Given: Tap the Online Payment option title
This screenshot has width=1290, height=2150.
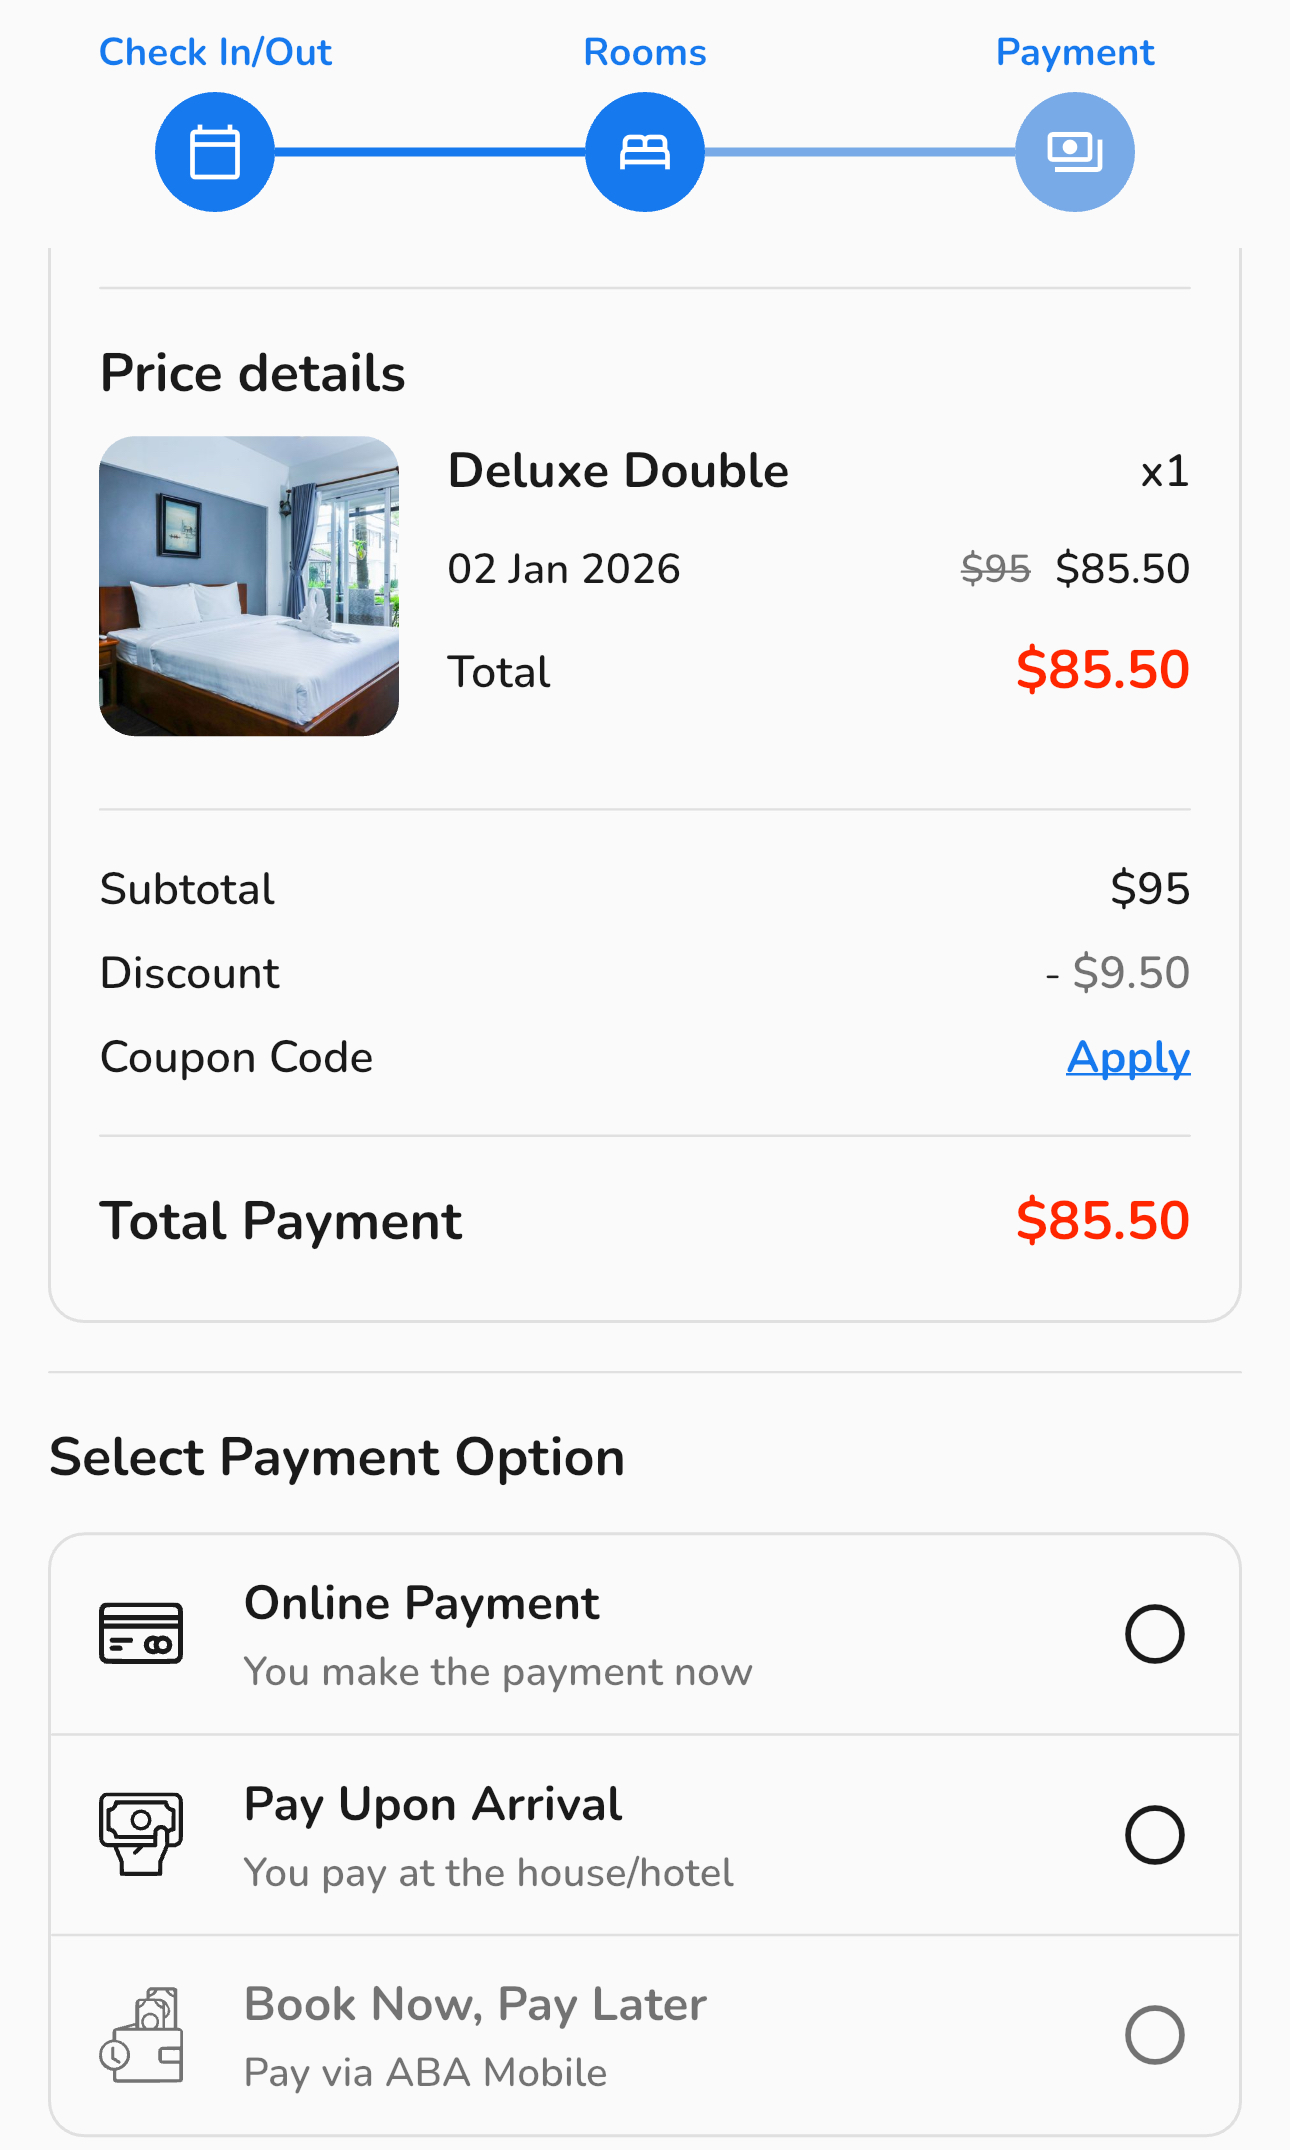Looking at the screenshot, I should [x=421, y=1603].
